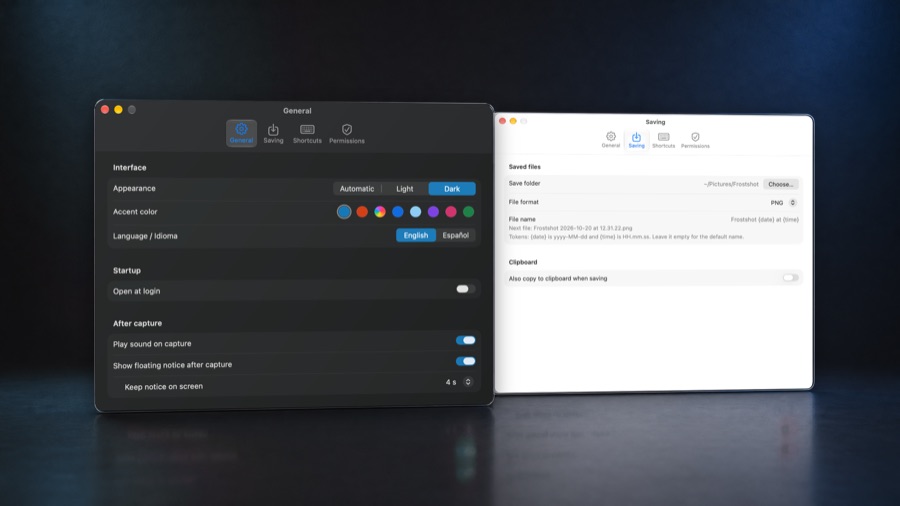Select the green accent color
Screen dimensions: 900x506
(469, 212)
